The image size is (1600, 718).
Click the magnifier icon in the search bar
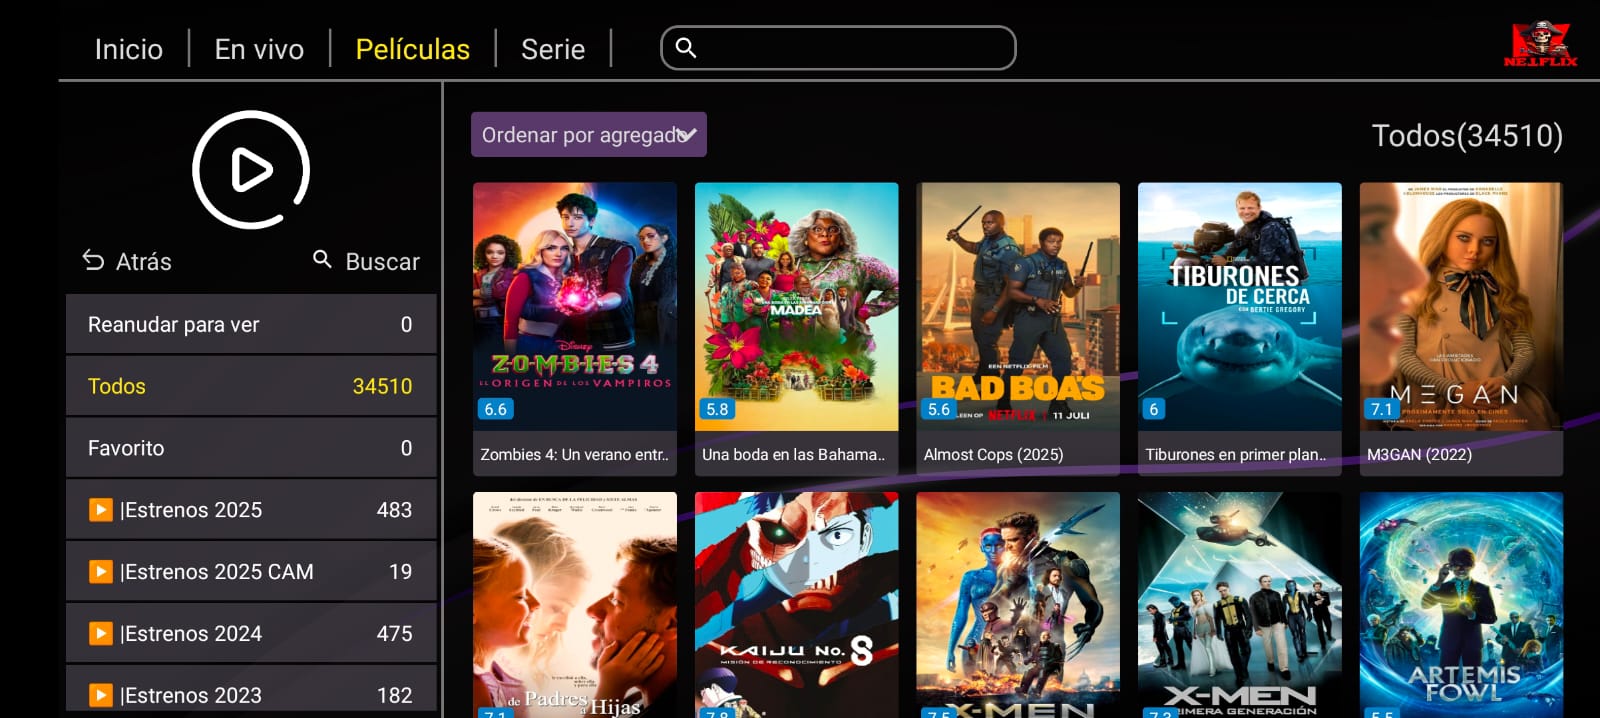coord(686,48)
